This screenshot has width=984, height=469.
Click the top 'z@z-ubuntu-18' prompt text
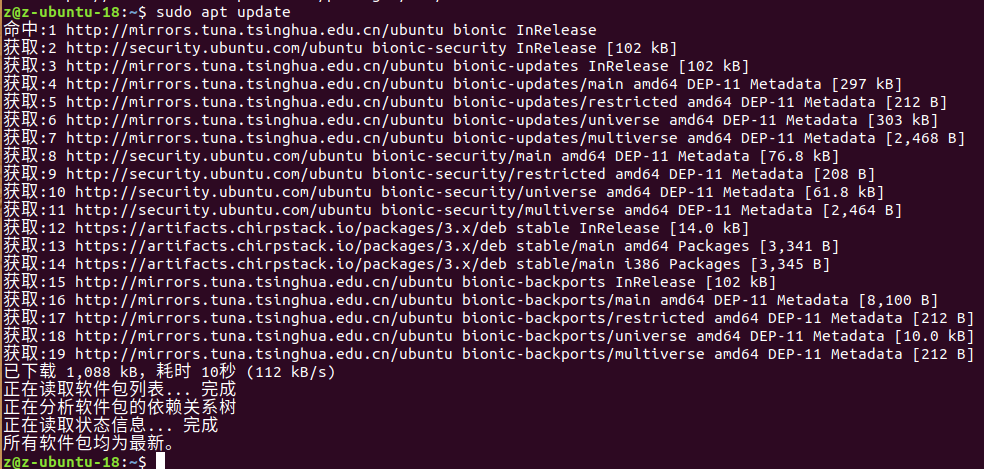(x=62, y=12)
